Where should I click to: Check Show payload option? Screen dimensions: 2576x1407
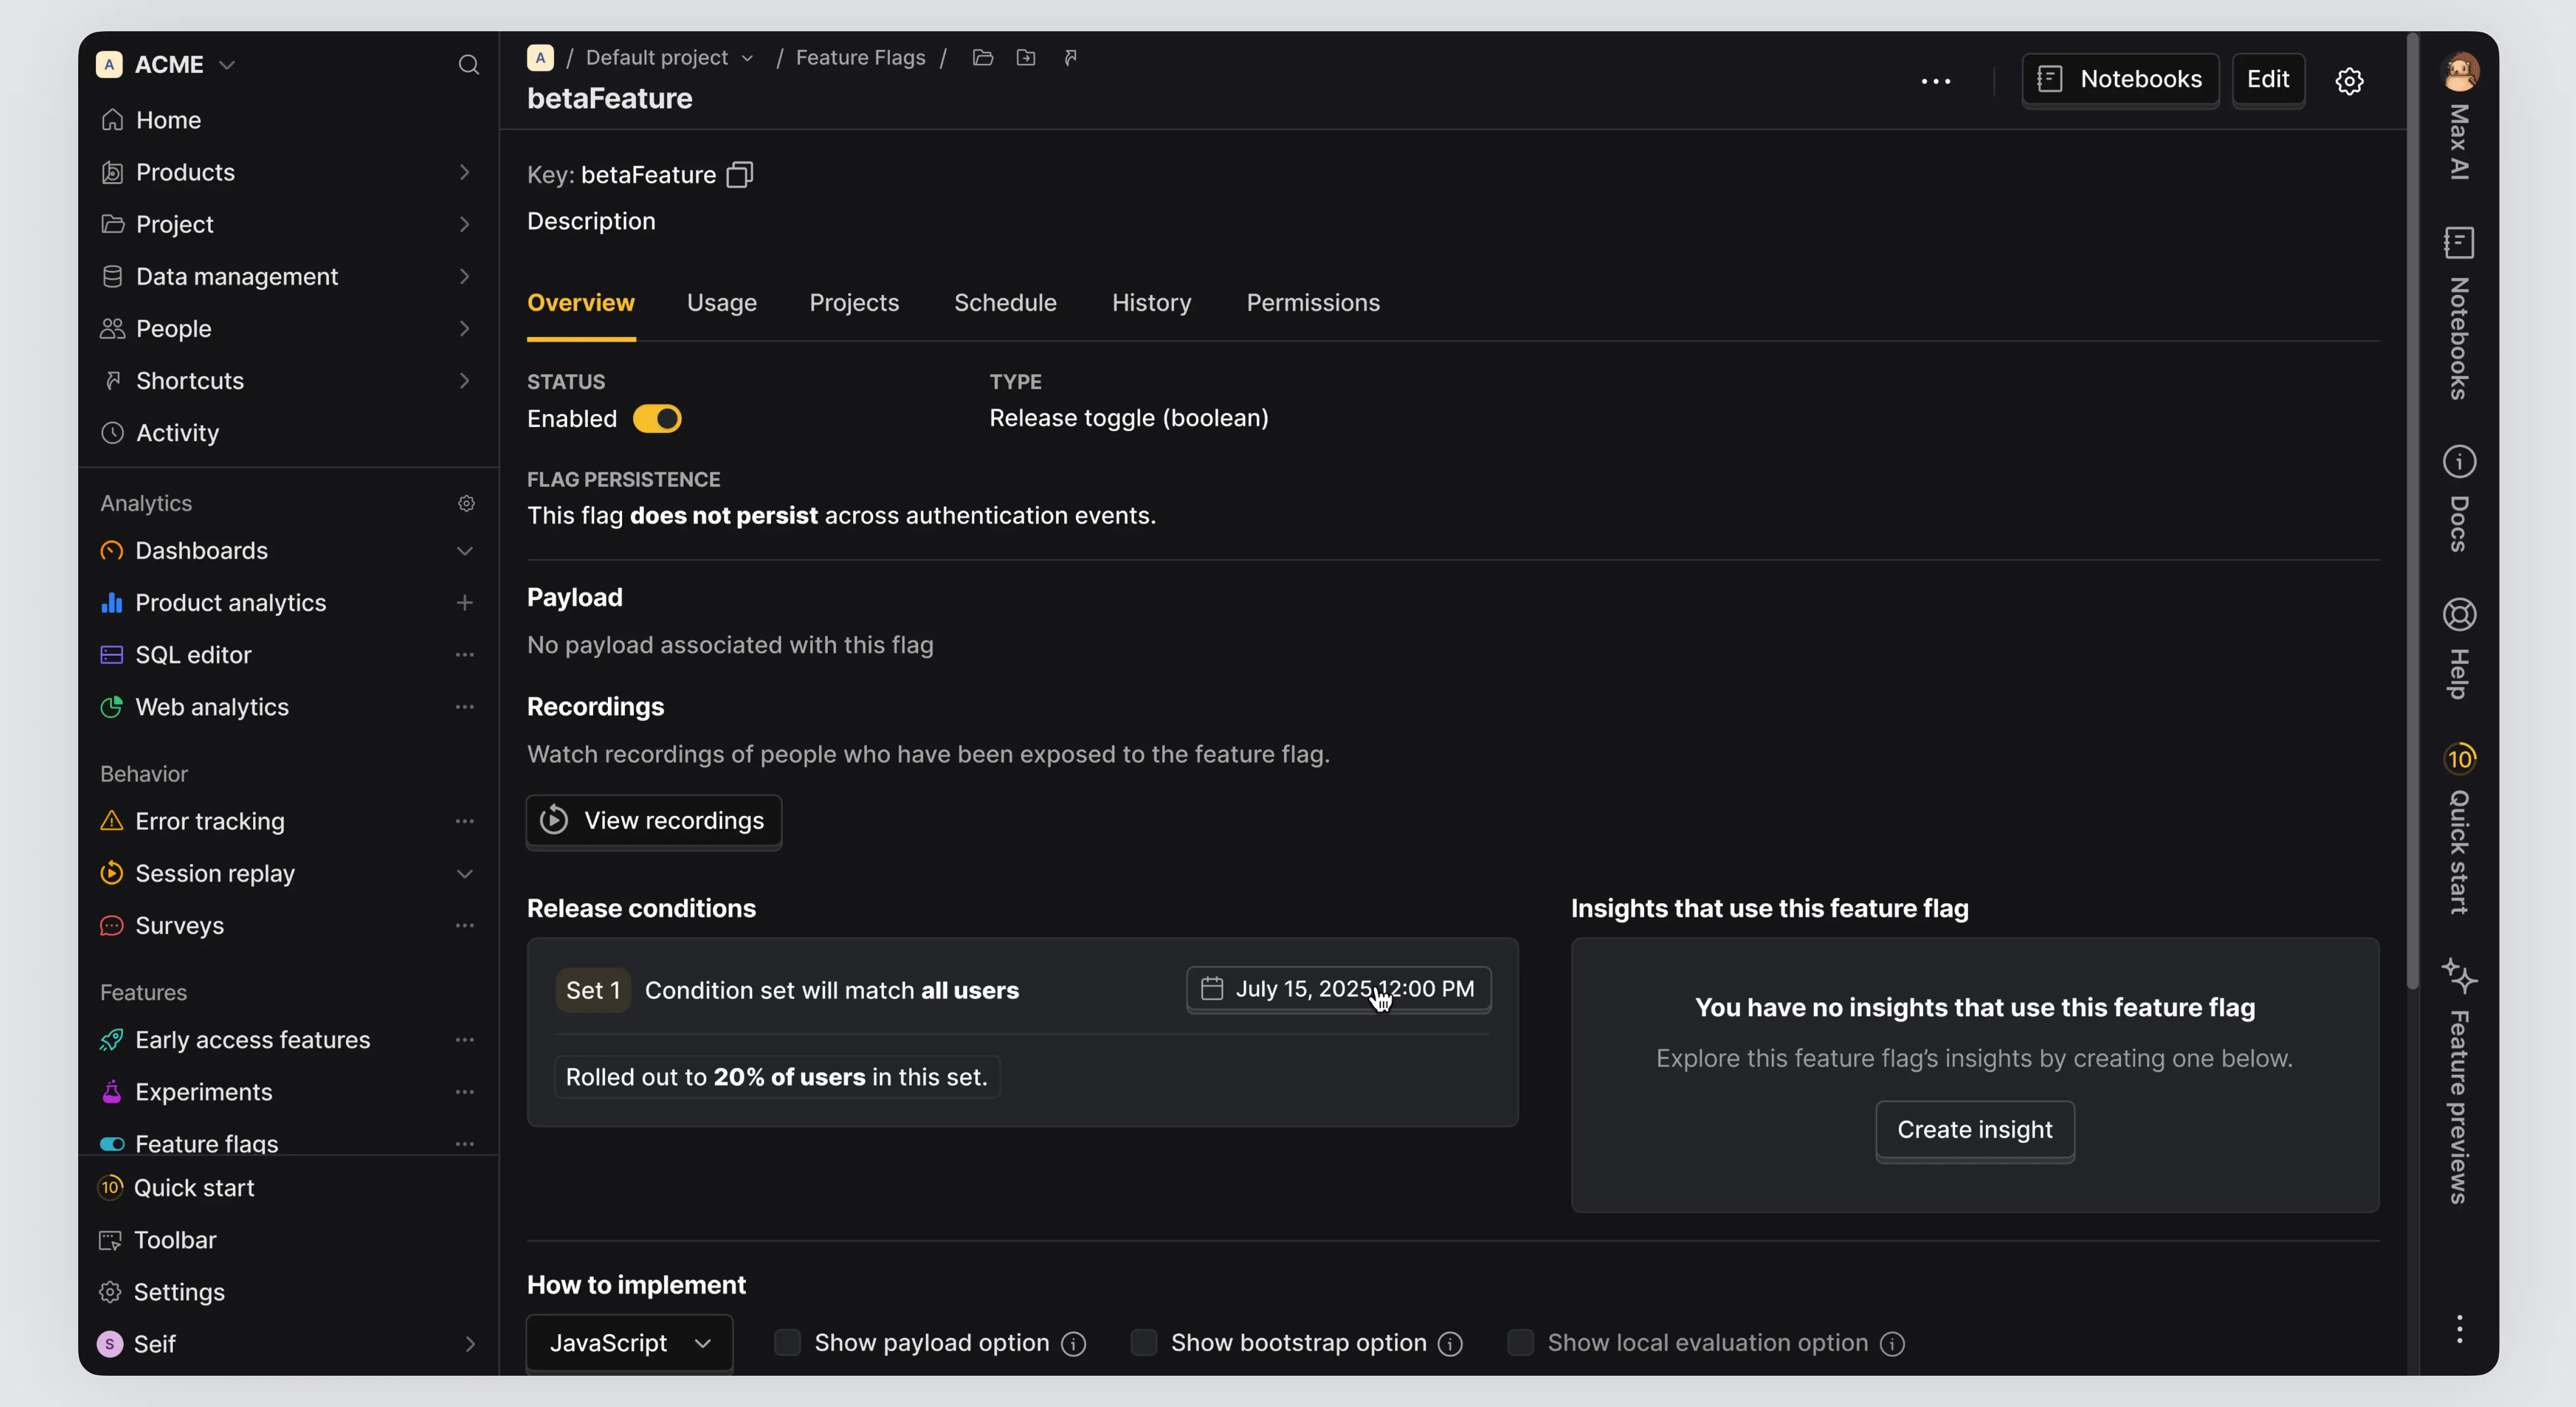point(787,1342)
